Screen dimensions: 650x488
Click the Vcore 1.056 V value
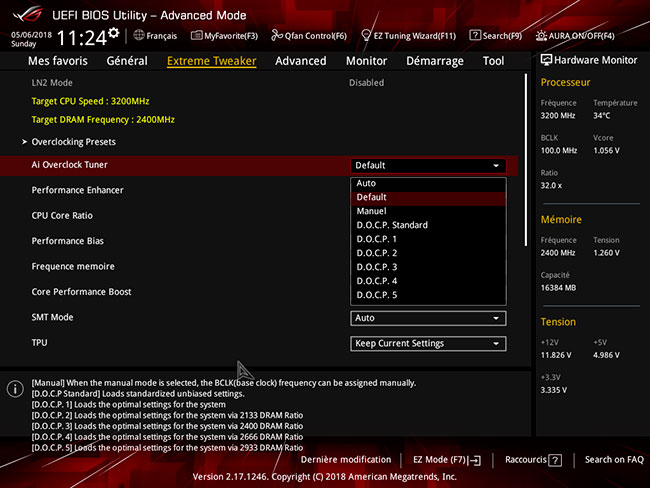[606, 151]
